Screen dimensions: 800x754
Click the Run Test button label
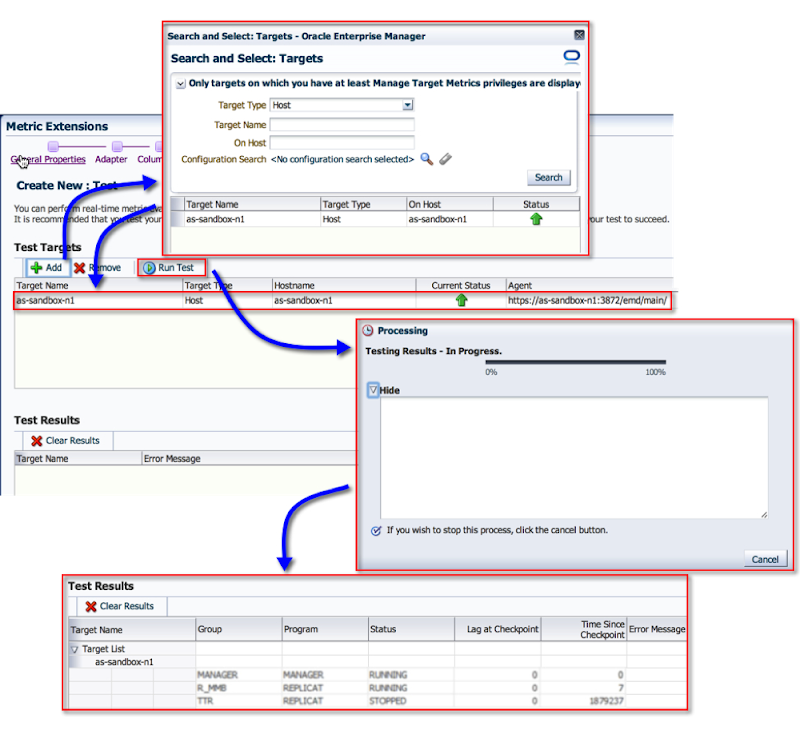point(176,268)
